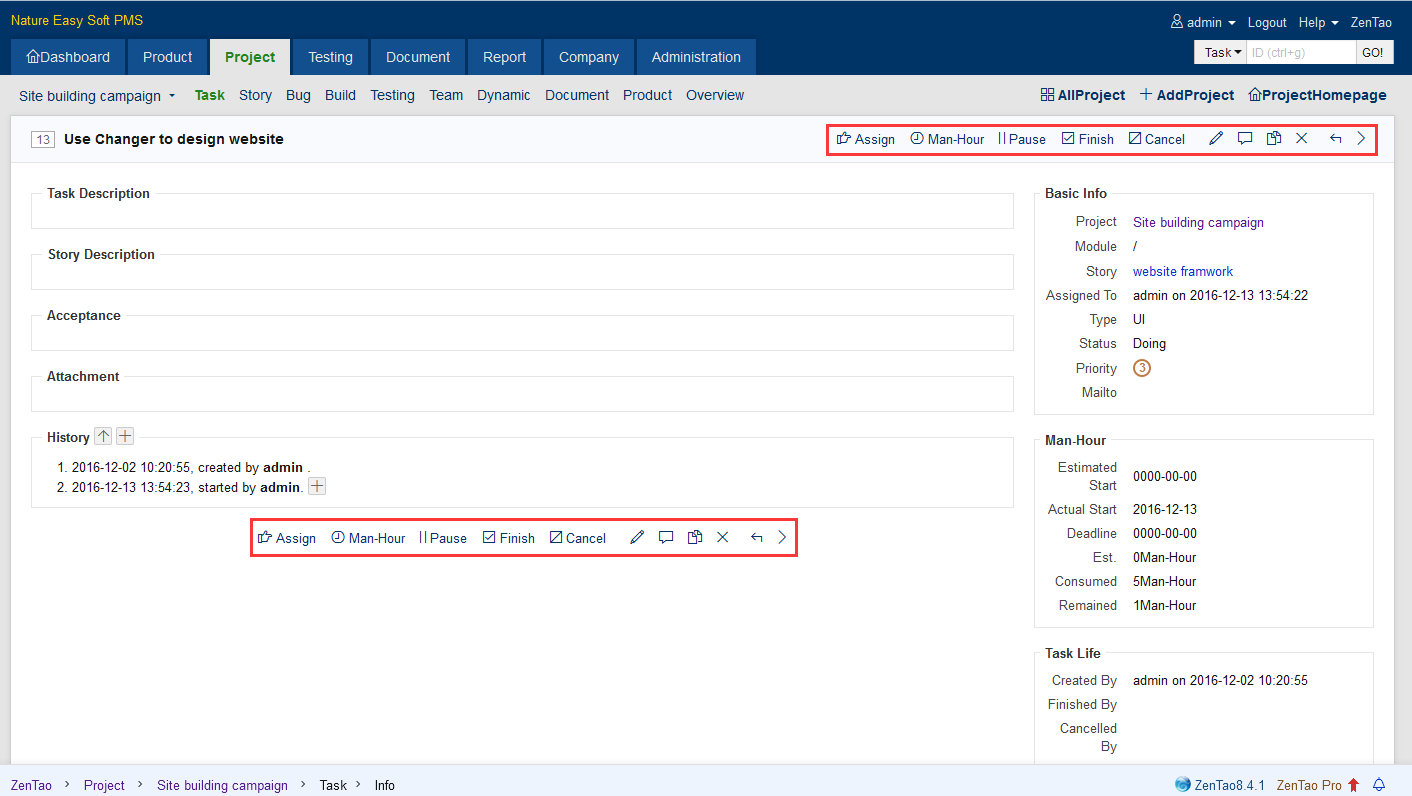This screenshot has height=796, width=1412.
Task: Click the copy task icon in header toolbar
Action: pyautogui.click(x=1273, y=139)
